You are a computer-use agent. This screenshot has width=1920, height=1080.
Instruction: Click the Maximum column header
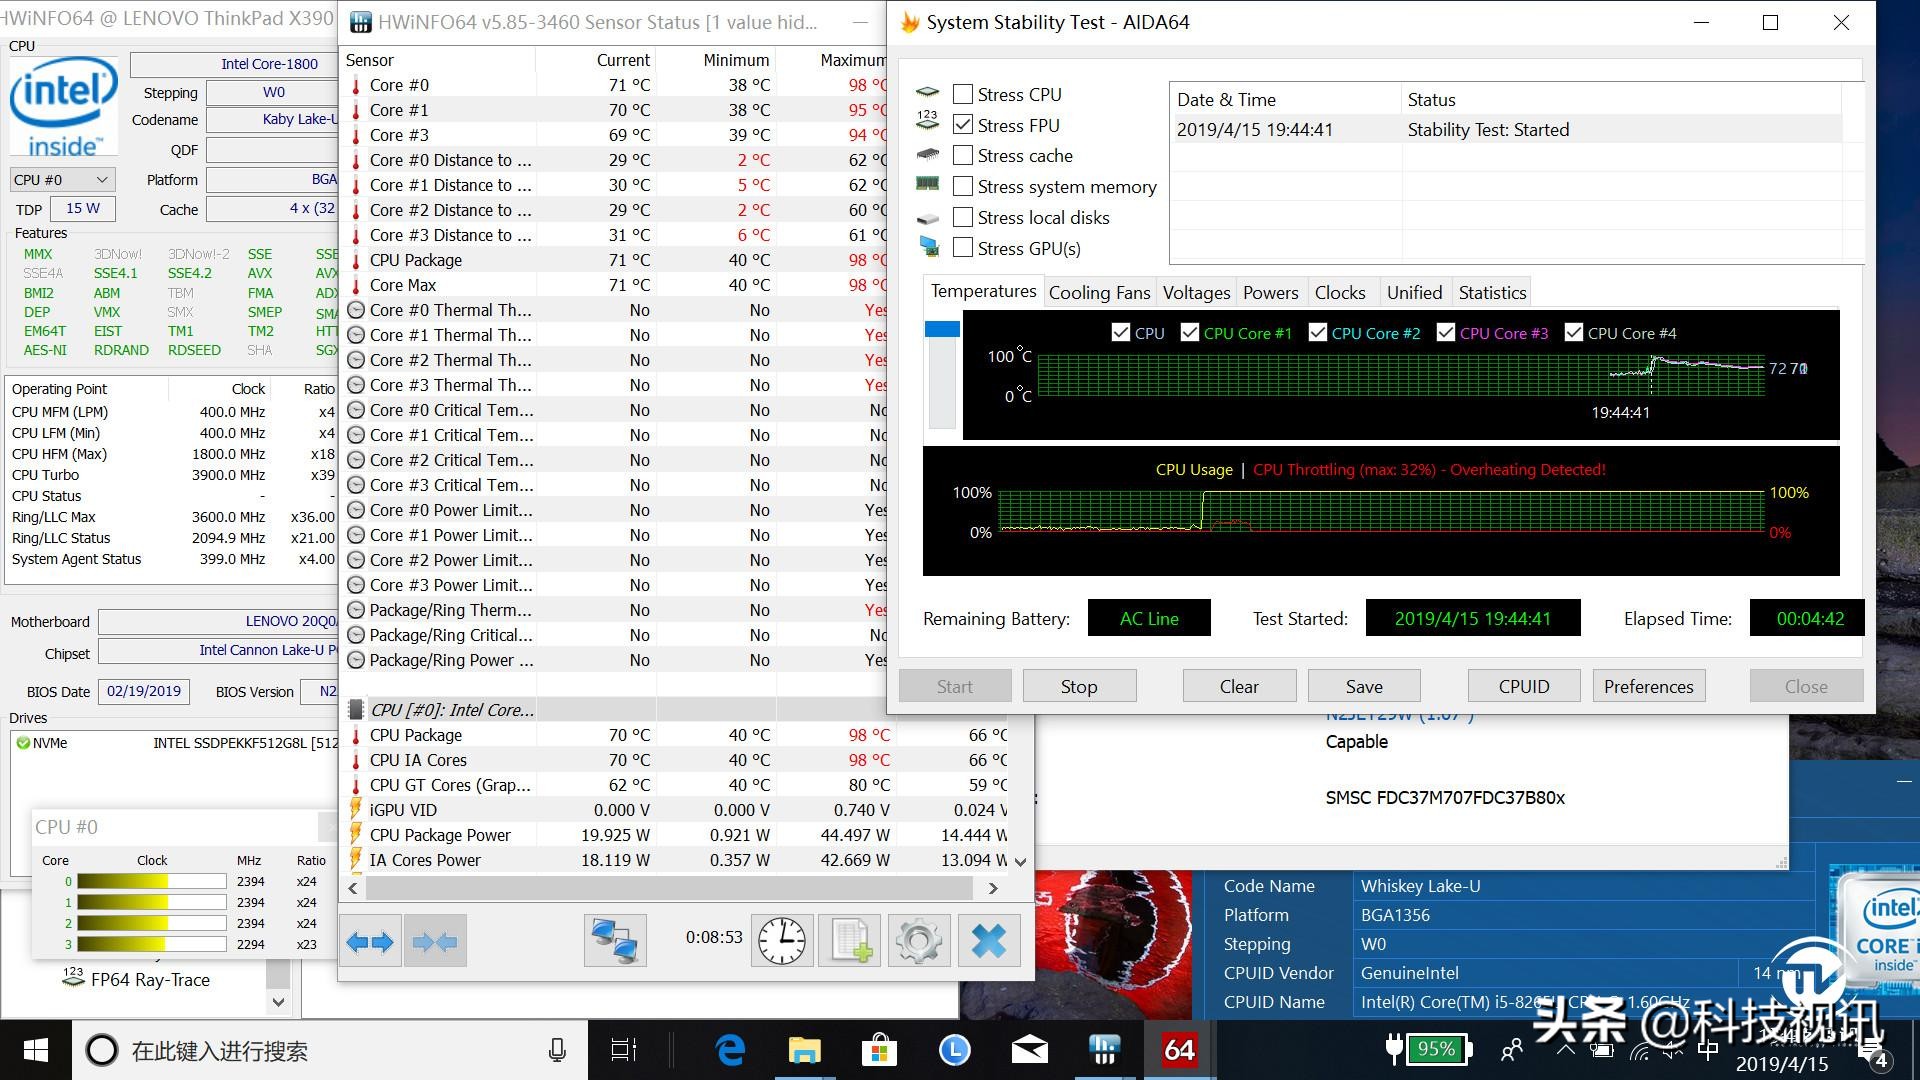click(x=833, y=60)
